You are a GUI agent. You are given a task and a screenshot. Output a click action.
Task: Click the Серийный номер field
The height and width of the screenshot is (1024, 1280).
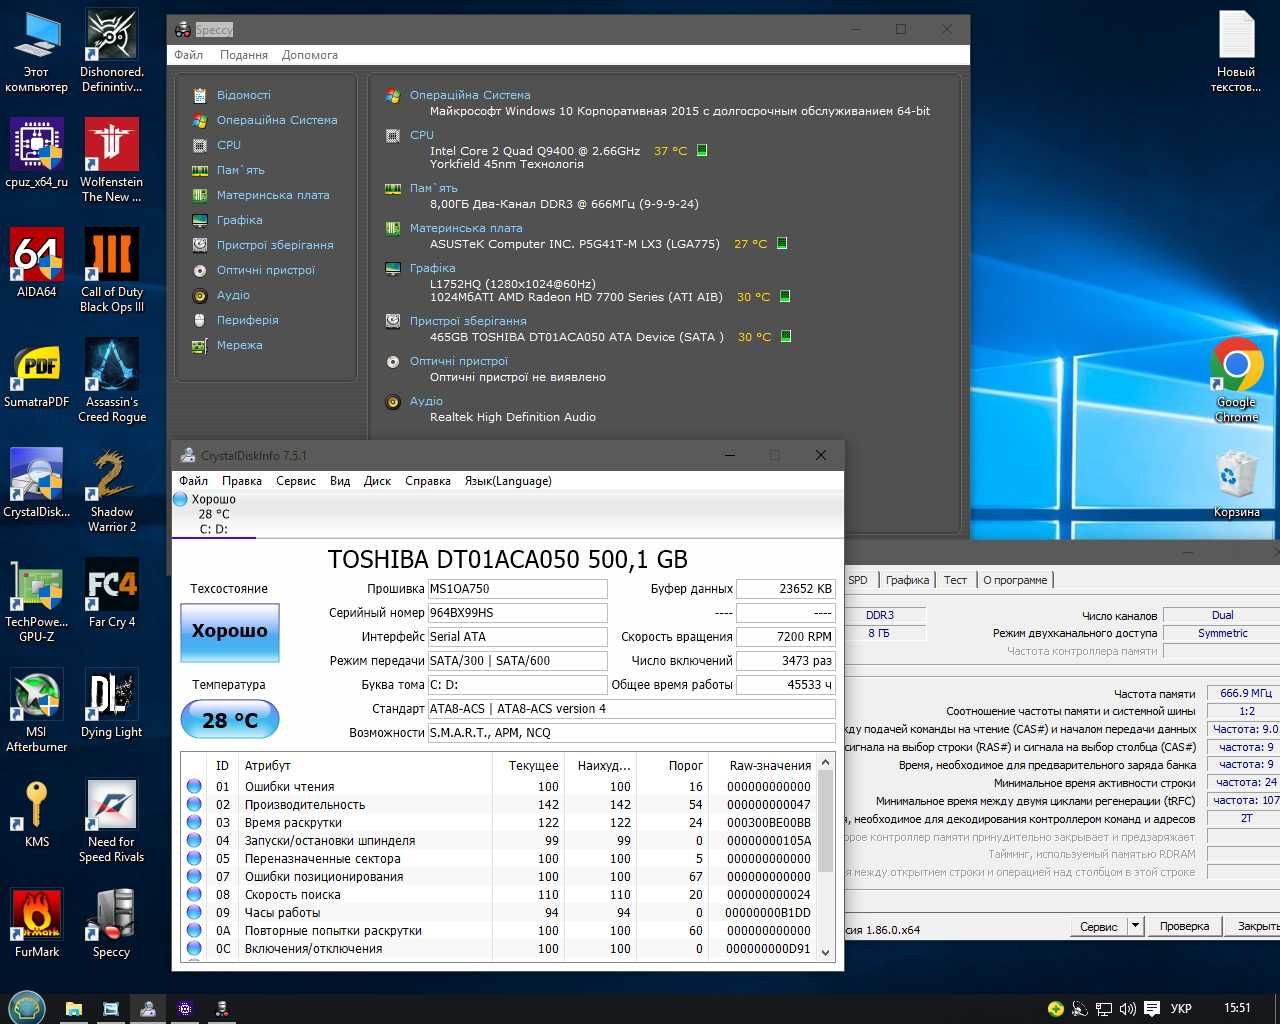517,613
